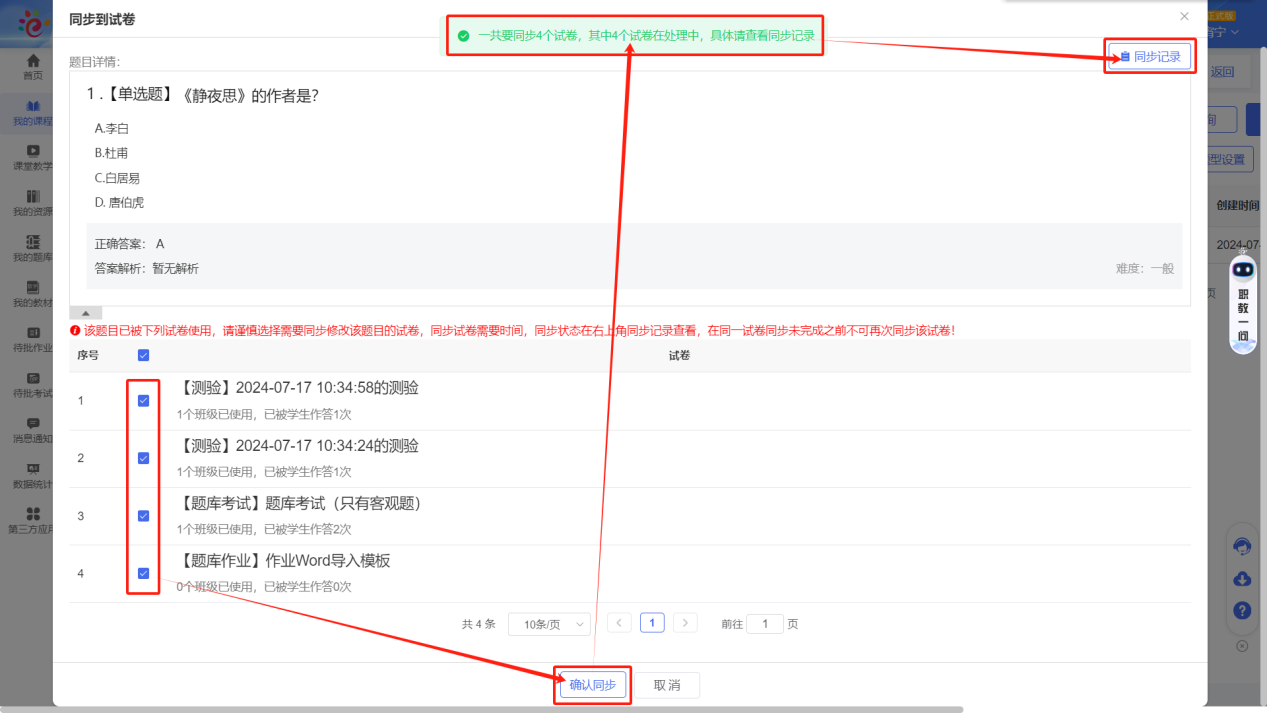The image size is (1267, 713).
Task: Close the 同步到试卷 dialog
Action: (1184, 17)
